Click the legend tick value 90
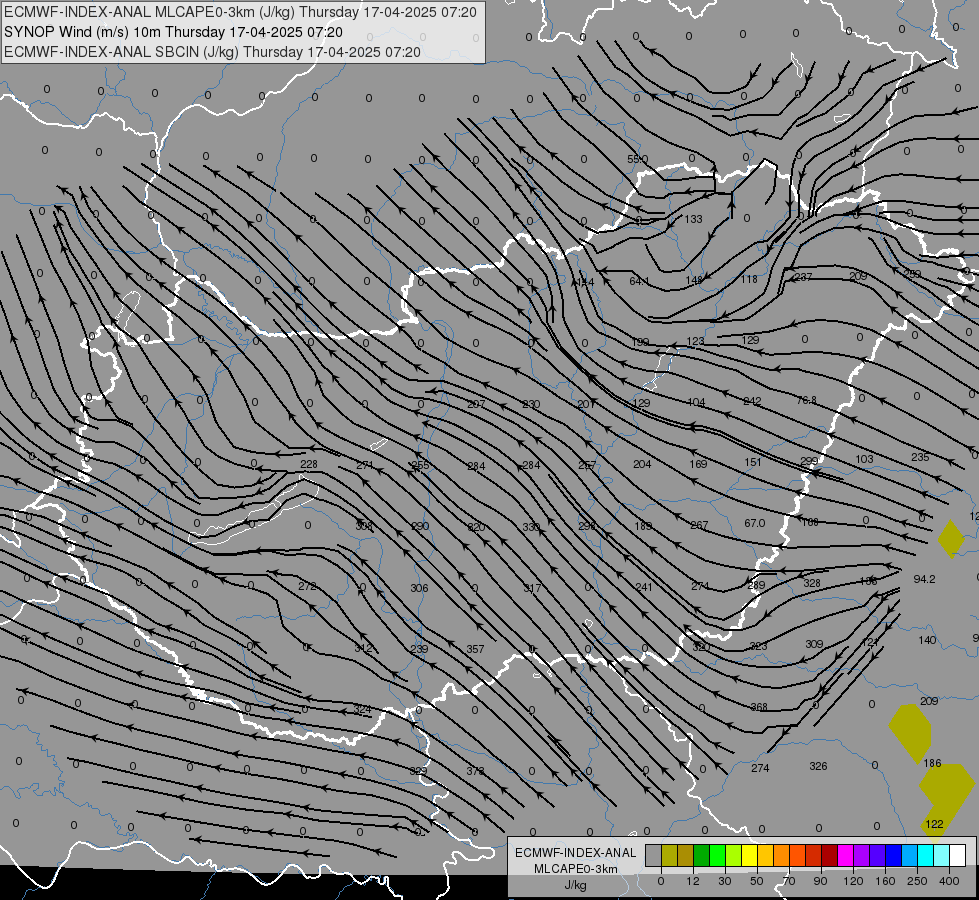Screen dimensions: 979x900 820,881
